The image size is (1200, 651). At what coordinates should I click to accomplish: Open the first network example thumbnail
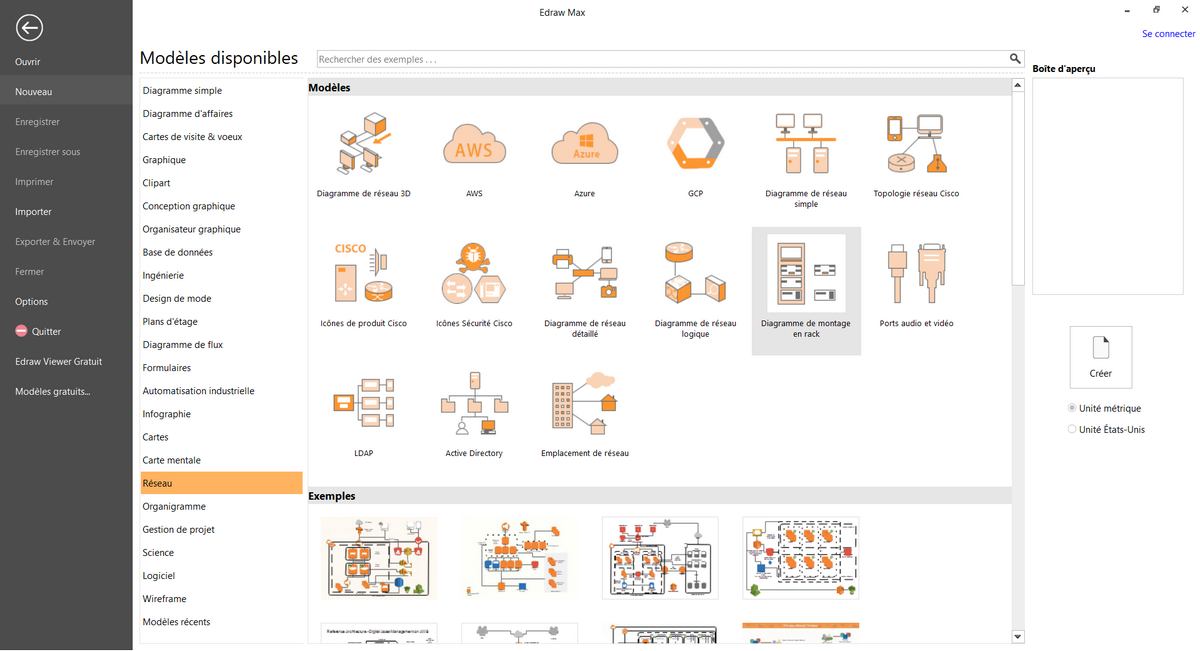[378, 557]
